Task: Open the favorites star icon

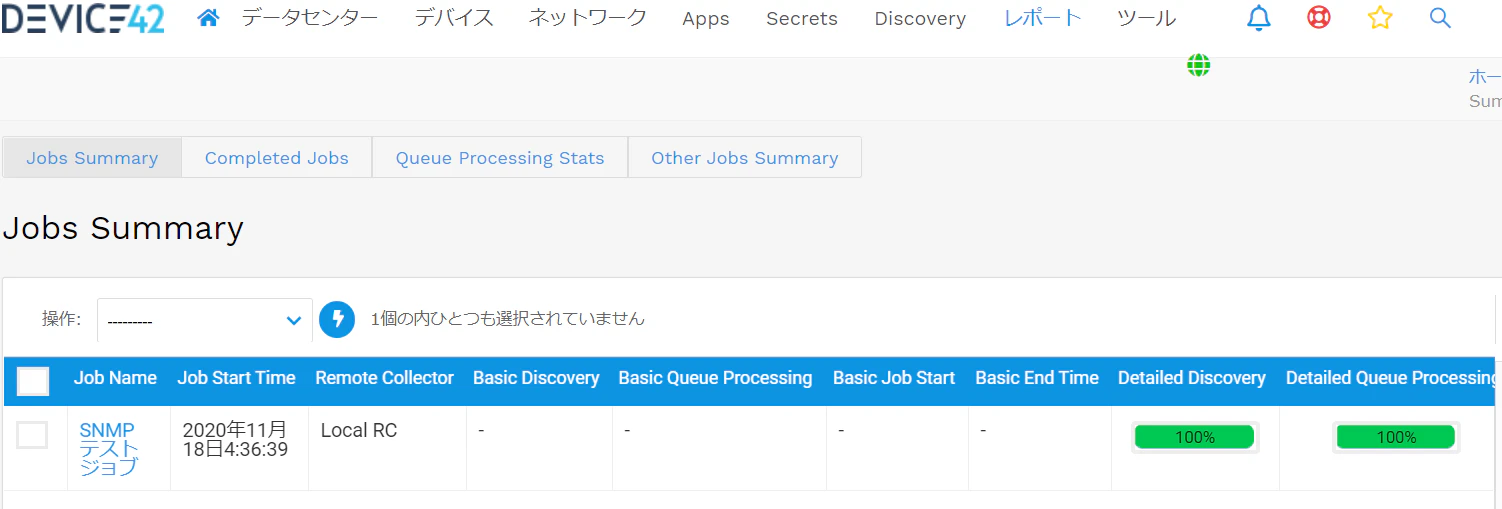Action: coord(1380,18)
